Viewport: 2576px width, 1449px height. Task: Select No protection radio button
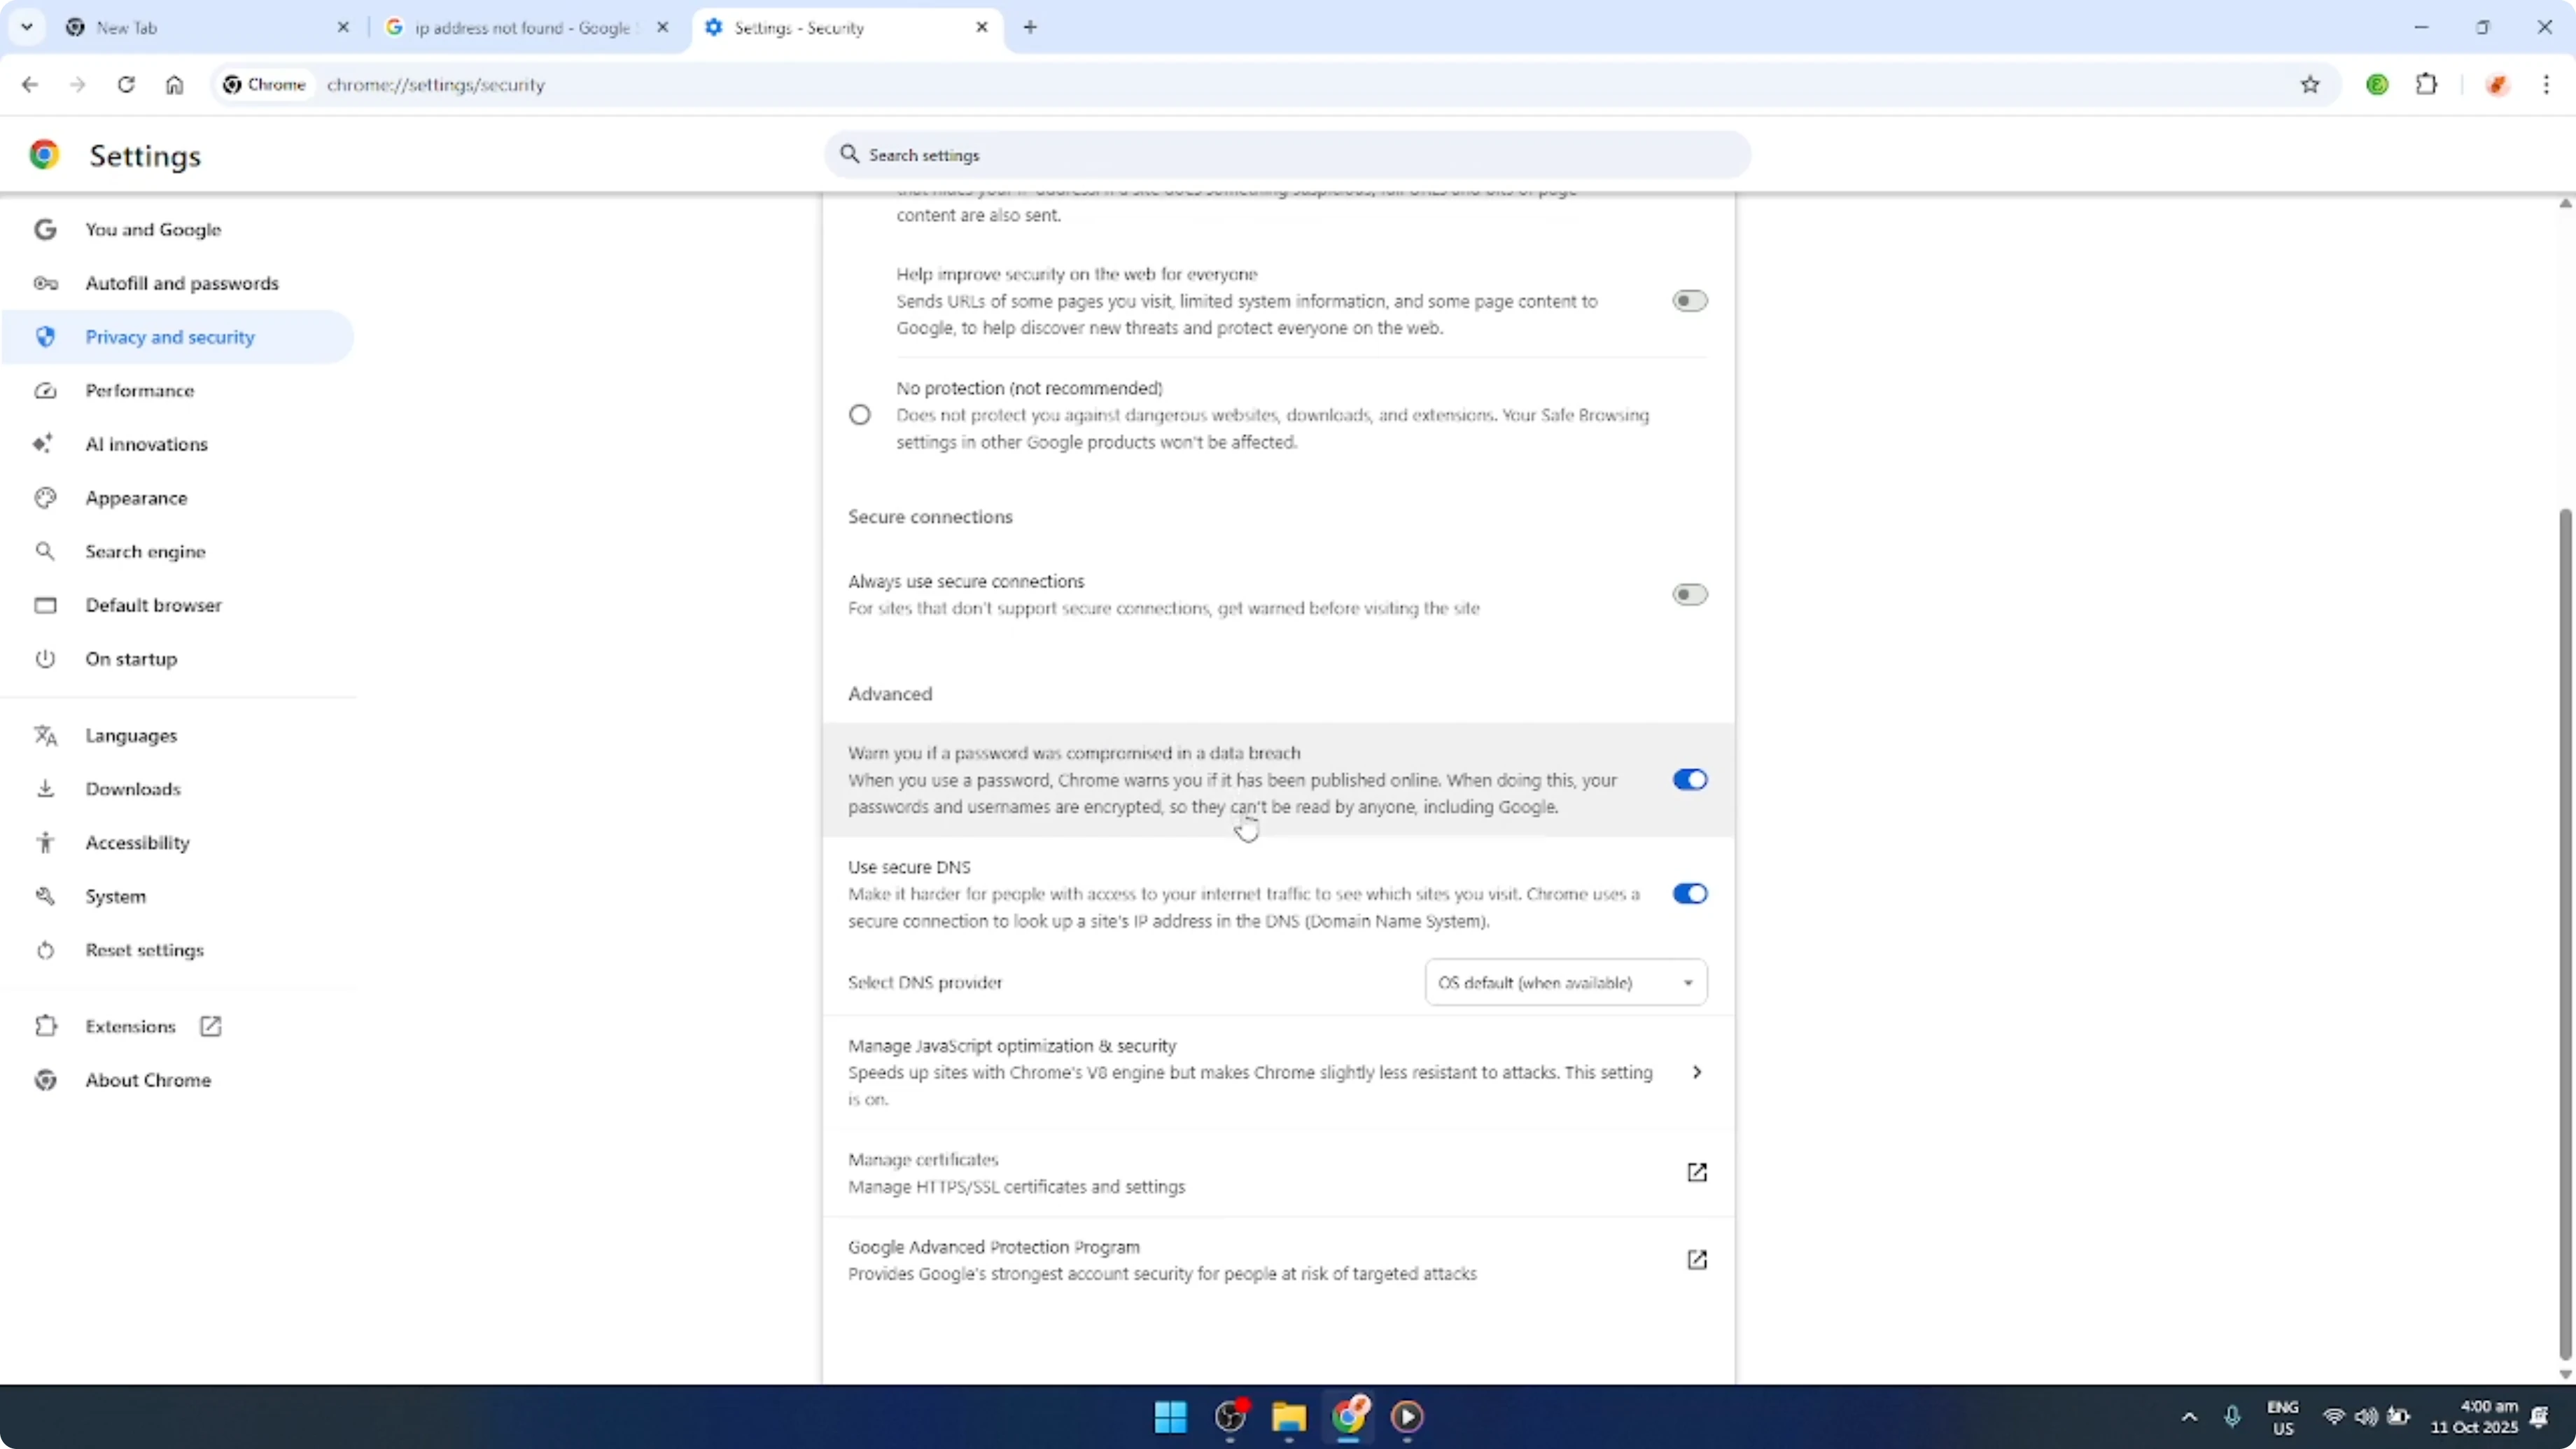tap(860, 414)
